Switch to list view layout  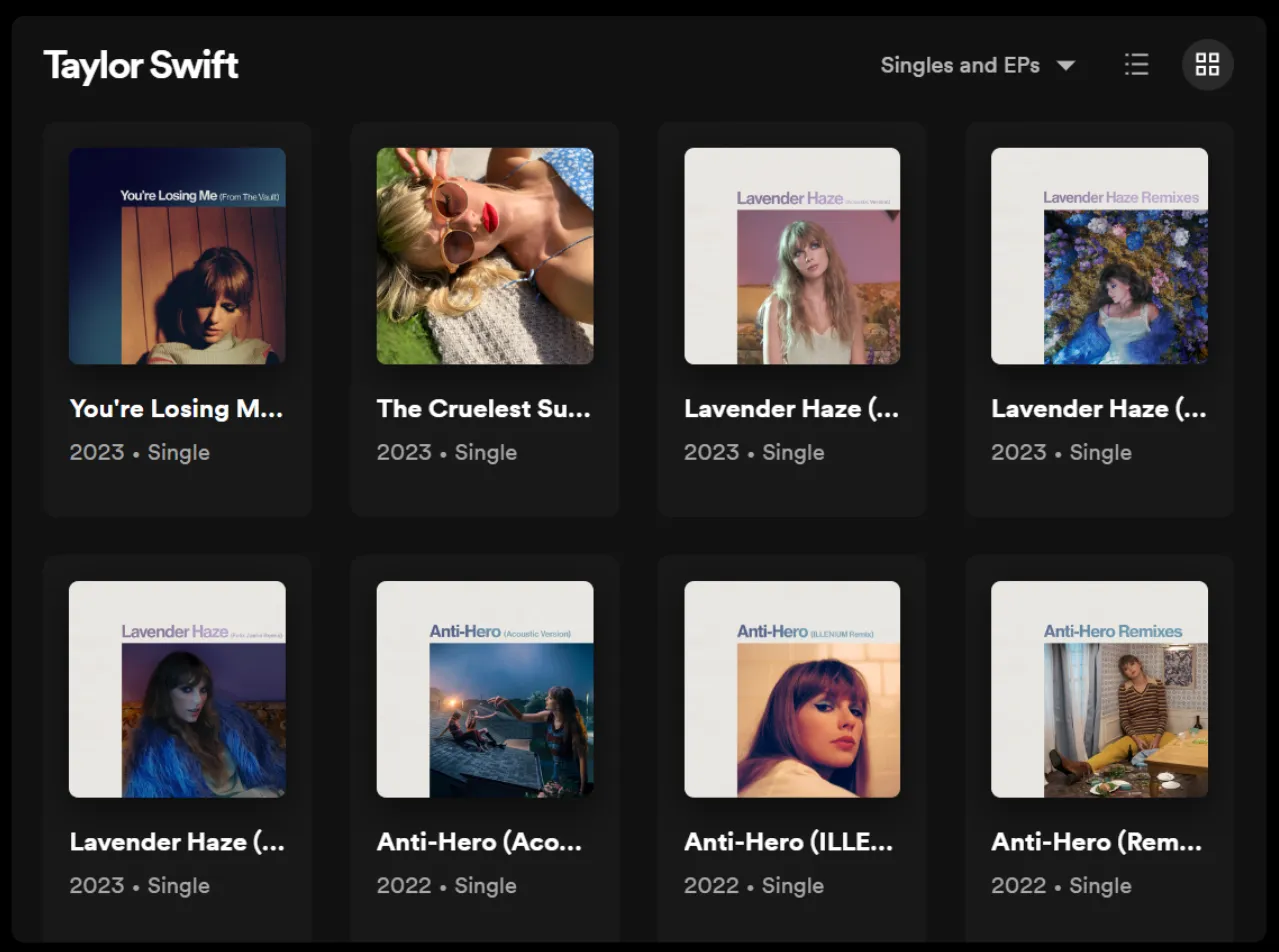(1136, 64)
